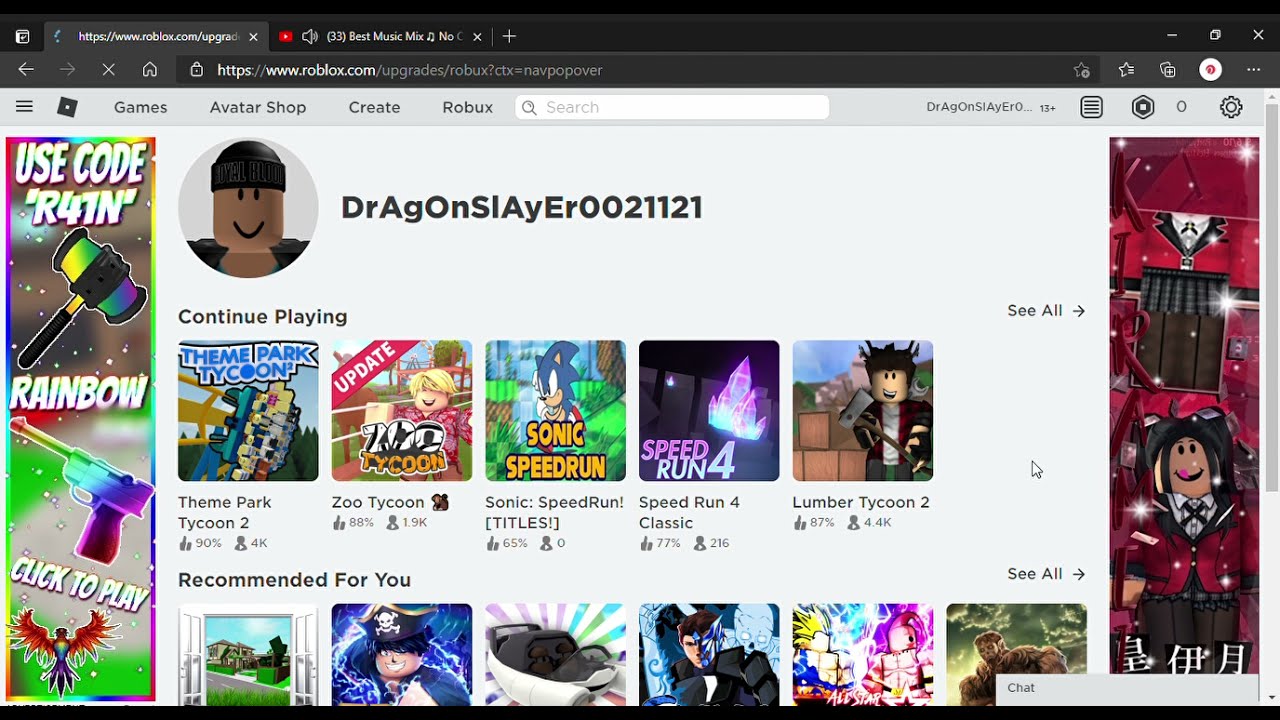Open browser profile avatar

(x=1210, y=70)
